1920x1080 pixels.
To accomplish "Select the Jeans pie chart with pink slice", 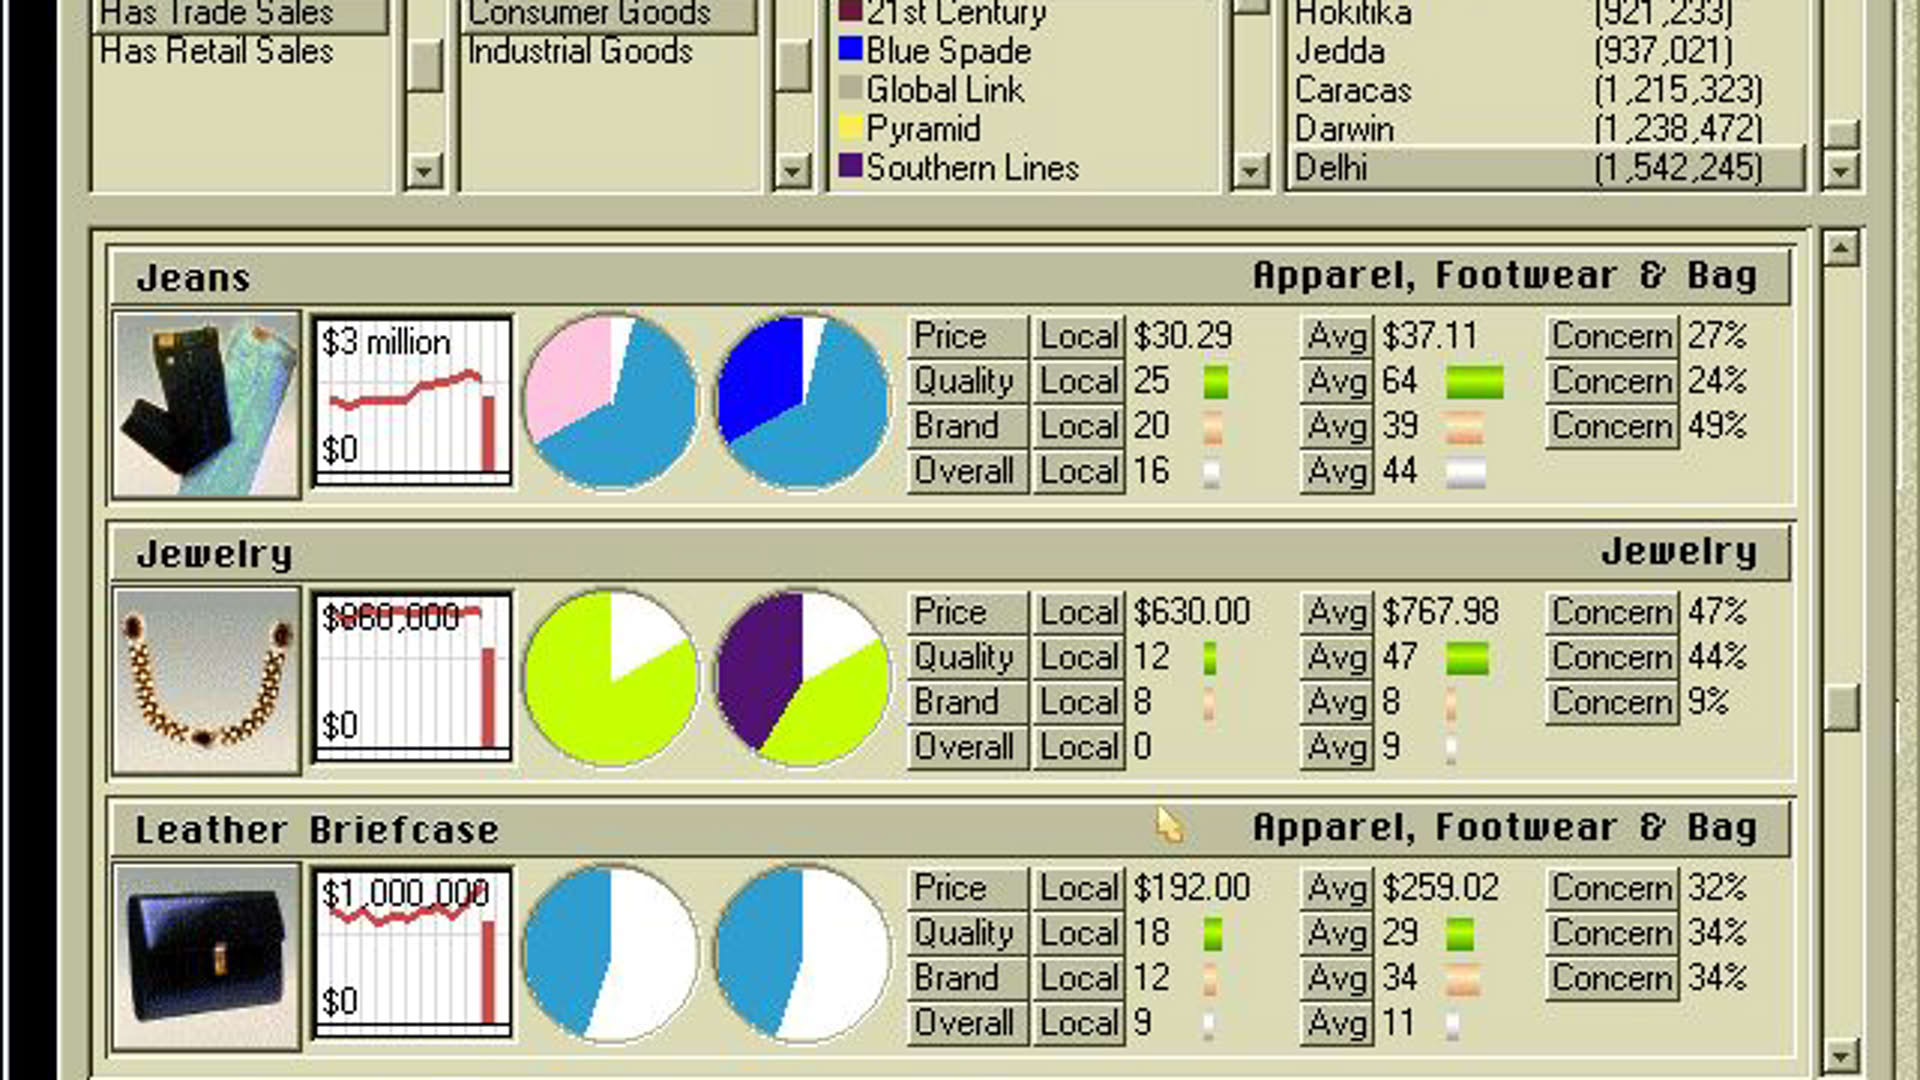I will [611, 402].
